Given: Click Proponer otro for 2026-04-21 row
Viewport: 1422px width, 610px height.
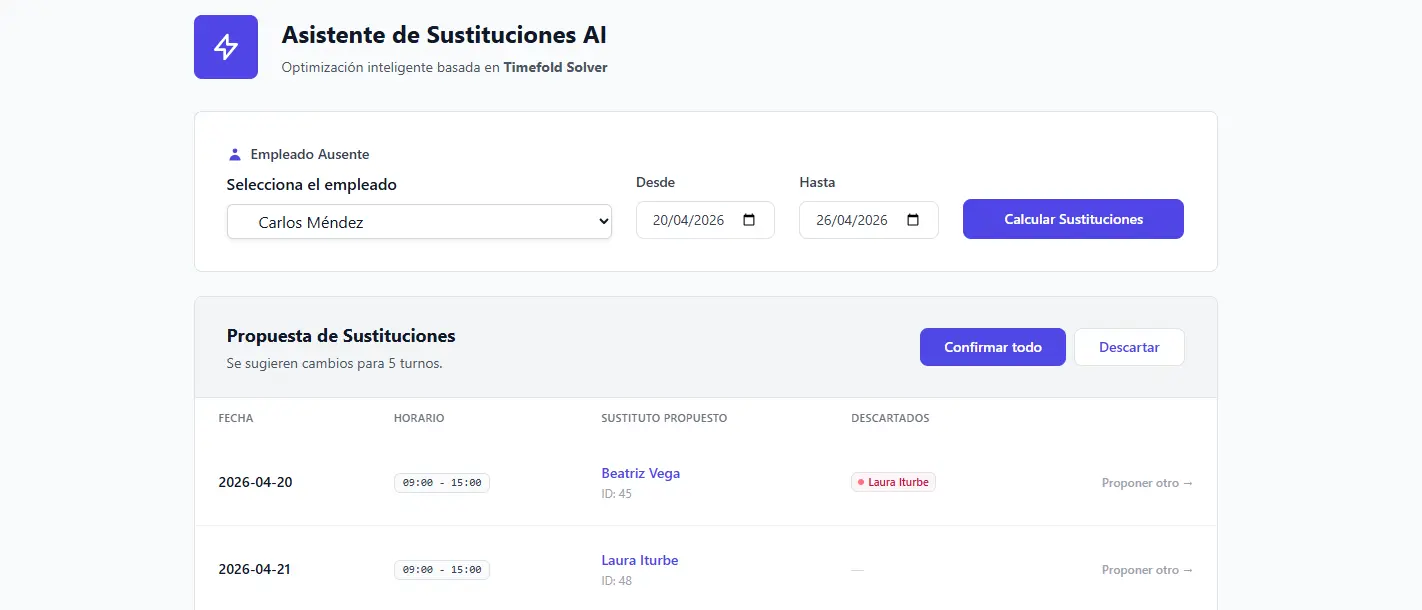Looking at the screenshot, I should click(1147, 570).
